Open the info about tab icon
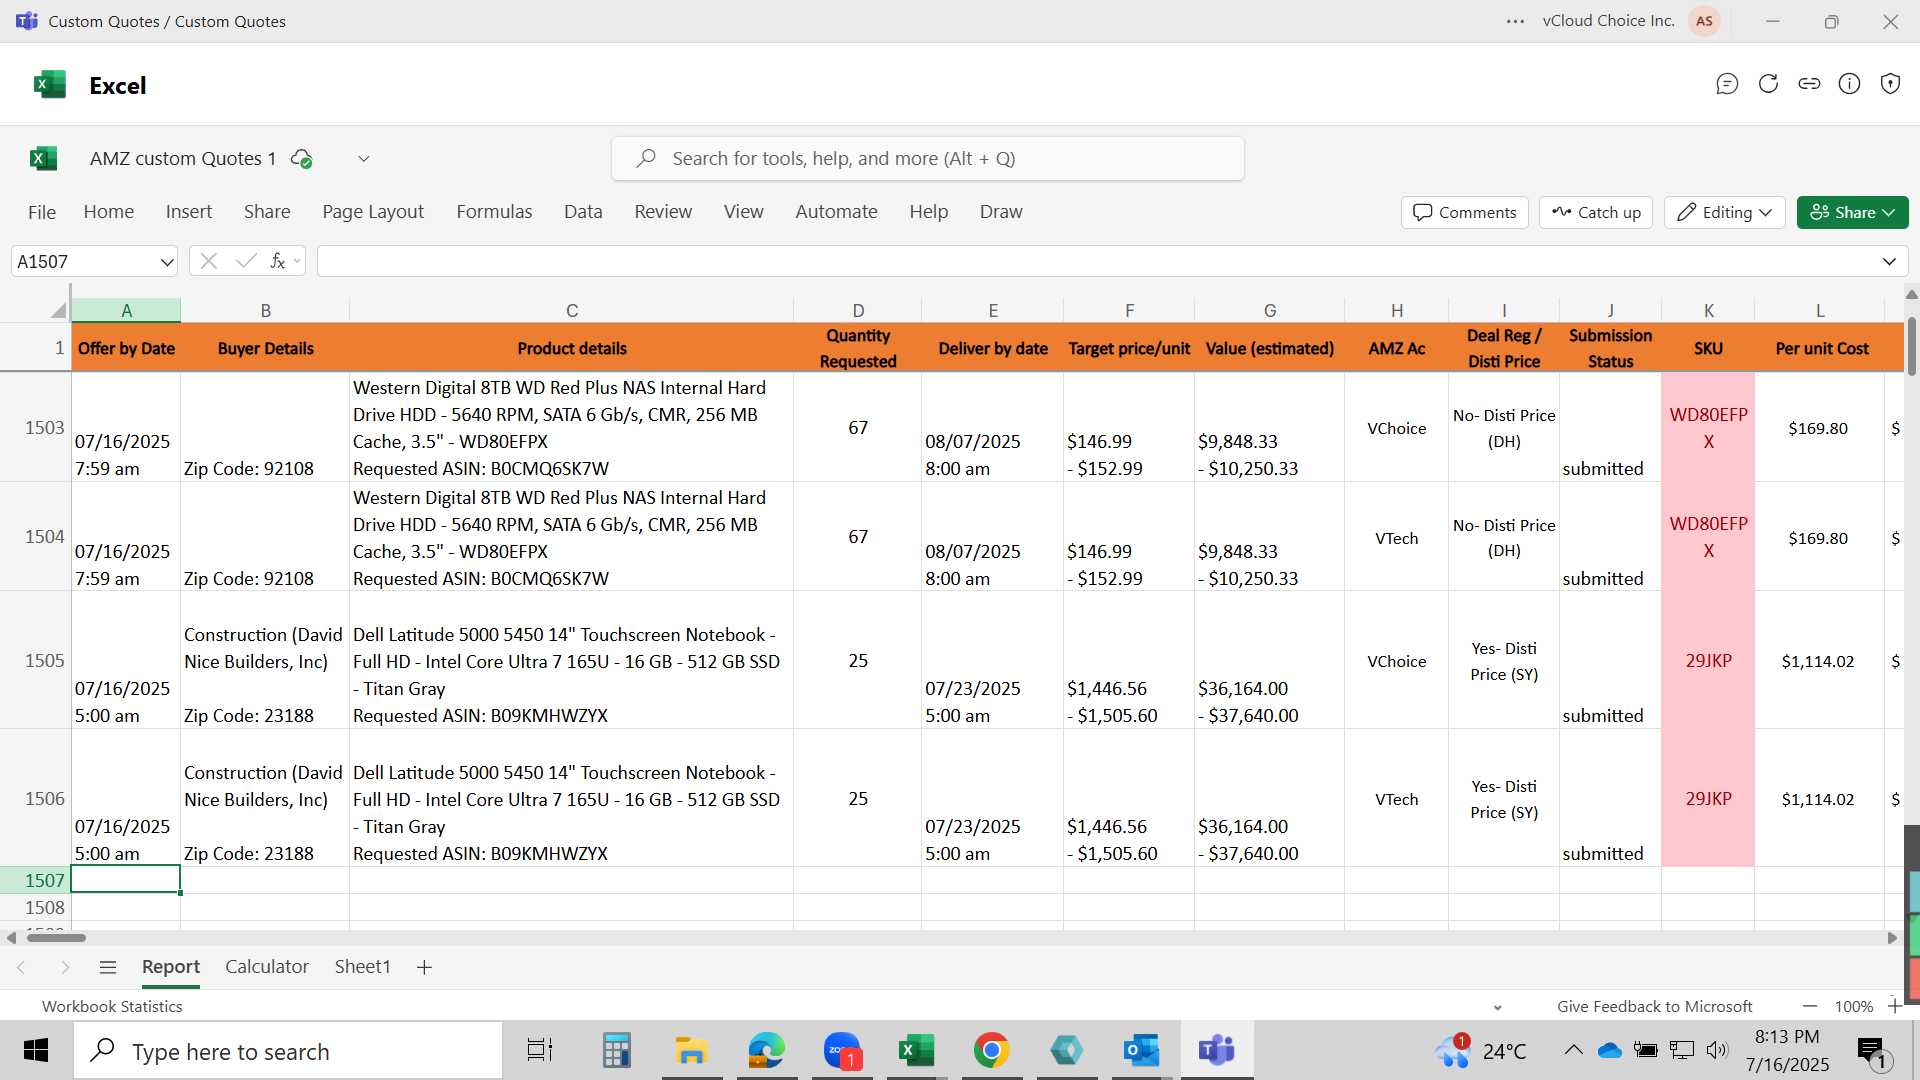Screen dimensions: 1920x1080 point(1850,84)
